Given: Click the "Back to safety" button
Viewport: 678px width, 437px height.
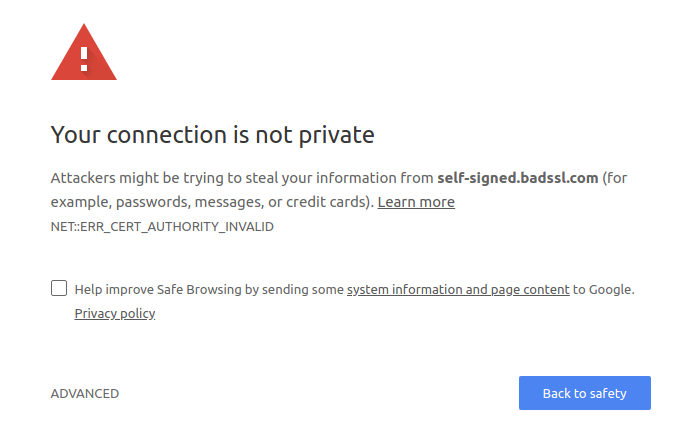Looking at the screenshot, I should click(x=584, y=393).
